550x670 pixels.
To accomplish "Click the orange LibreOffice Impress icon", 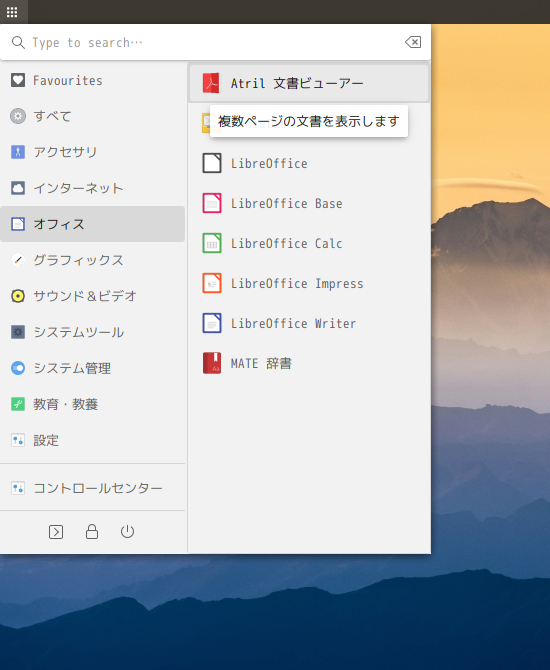I will [212, 283].
